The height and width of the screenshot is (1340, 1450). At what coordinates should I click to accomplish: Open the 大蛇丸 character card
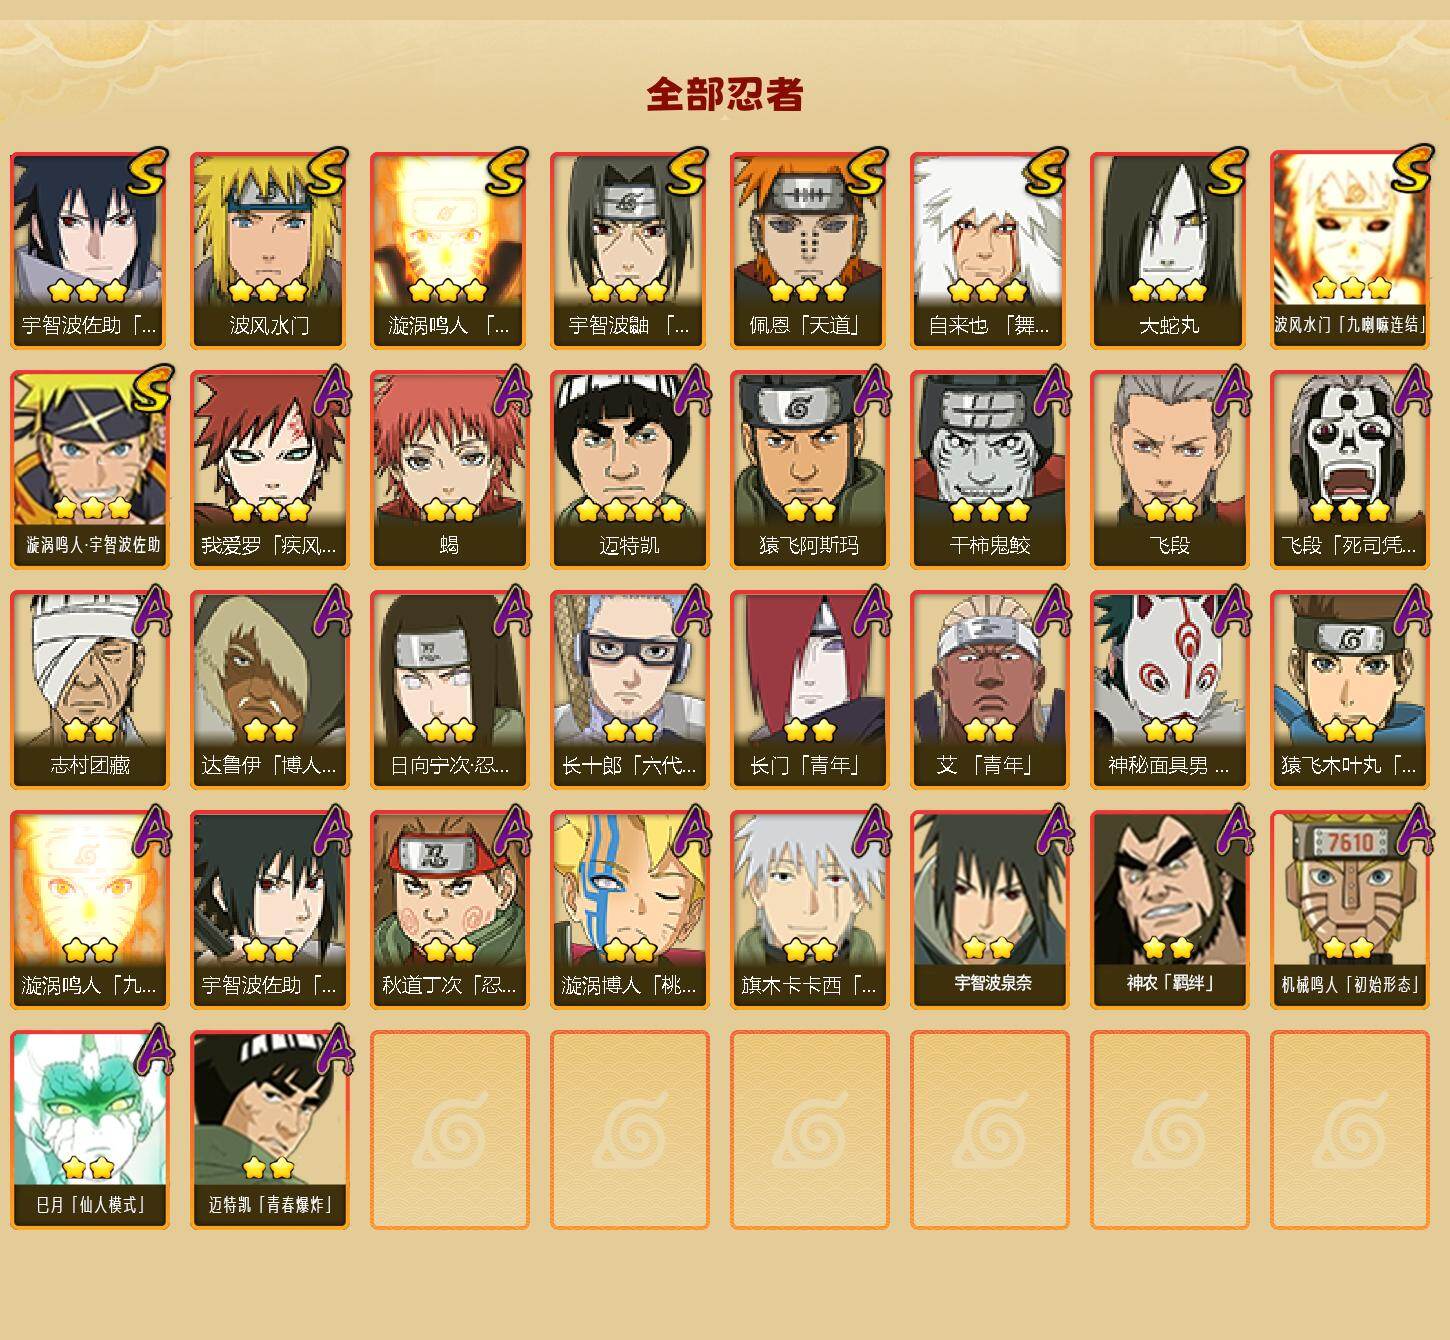tap(1169, 250)
